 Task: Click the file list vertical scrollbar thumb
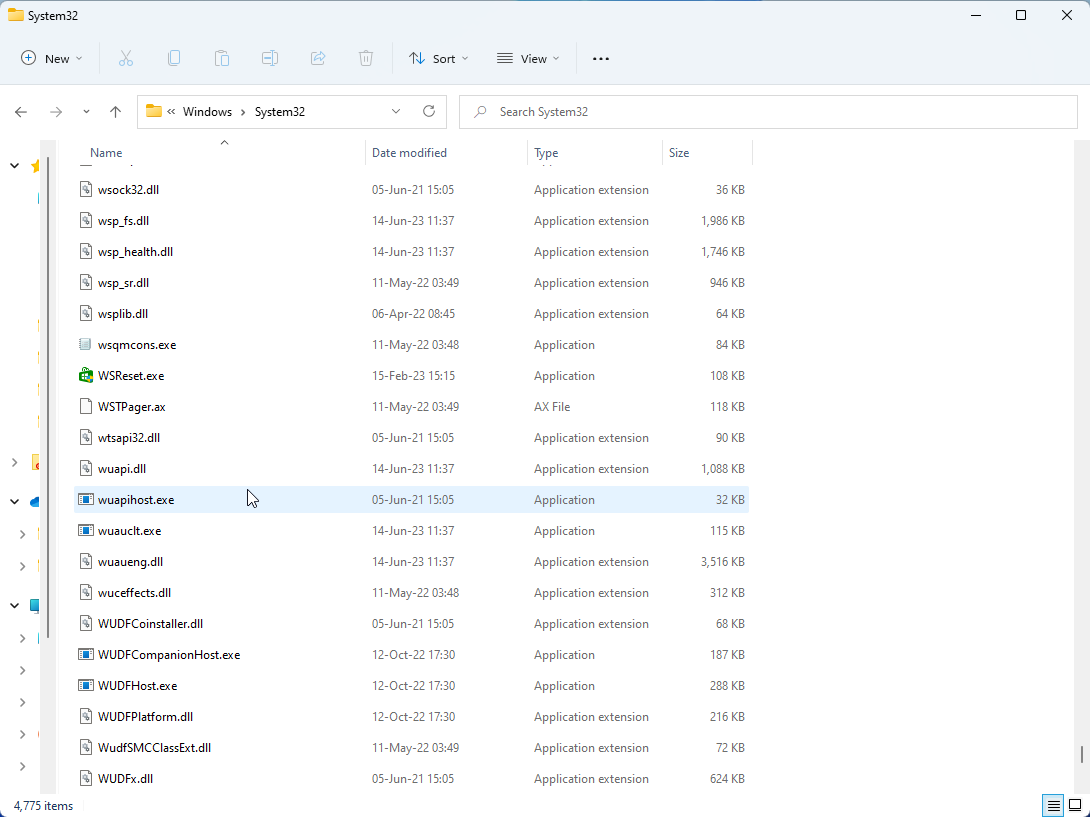pyautogui.click(x=1082, y=754)
